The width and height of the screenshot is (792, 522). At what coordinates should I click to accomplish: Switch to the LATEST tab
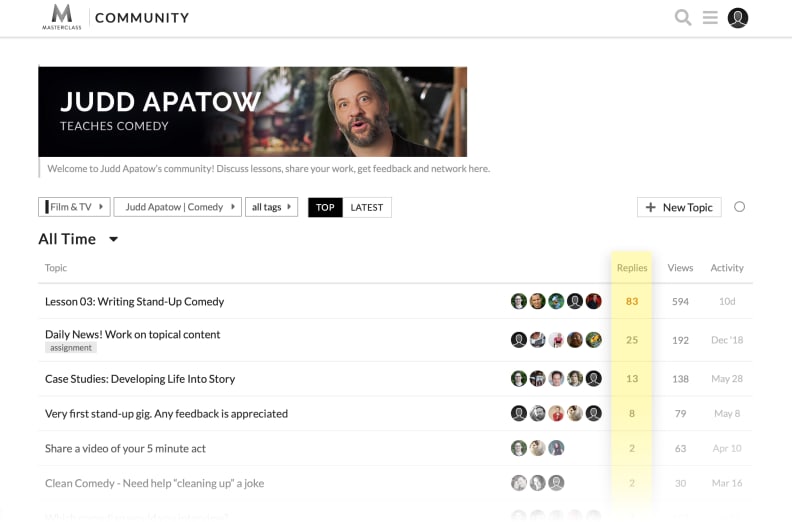click(x=367, y=207)
